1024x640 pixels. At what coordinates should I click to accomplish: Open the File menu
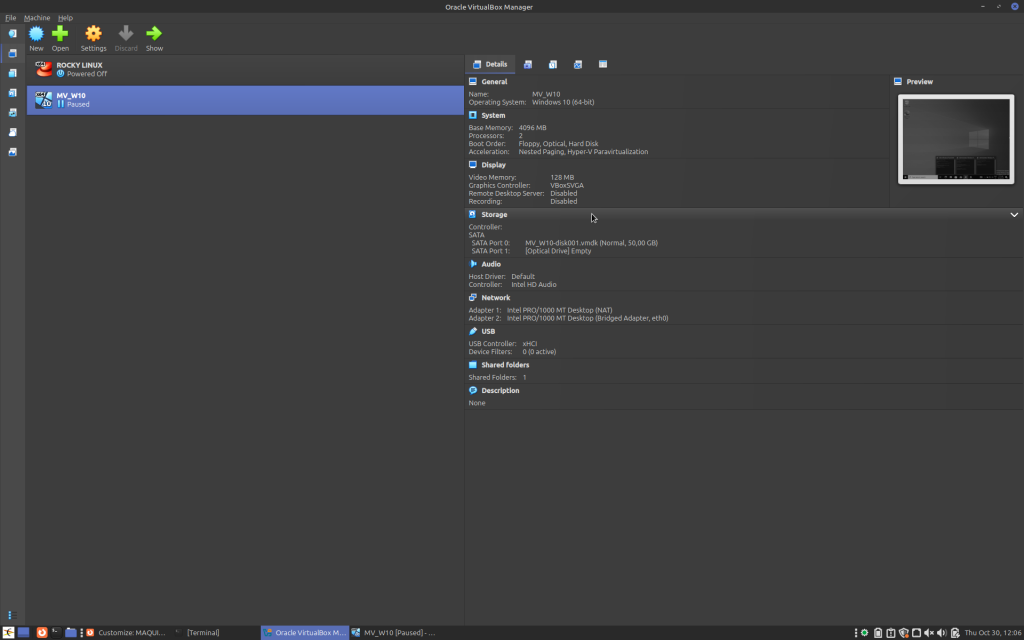(11, 18)
